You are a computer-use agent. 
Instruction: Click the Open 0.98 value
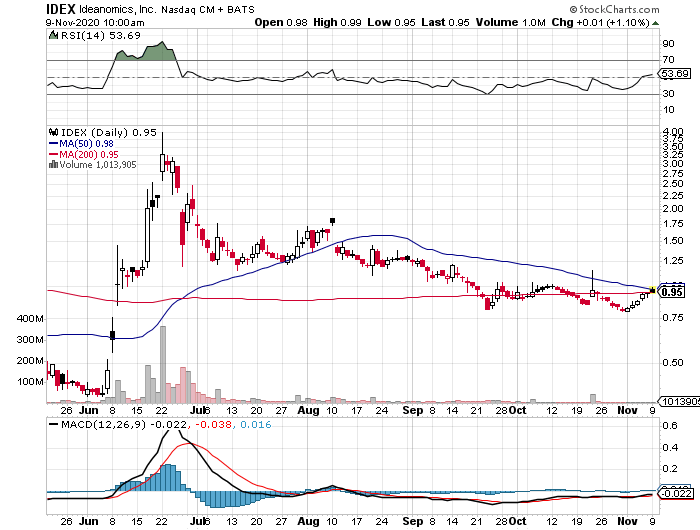[x=281, y=22]
